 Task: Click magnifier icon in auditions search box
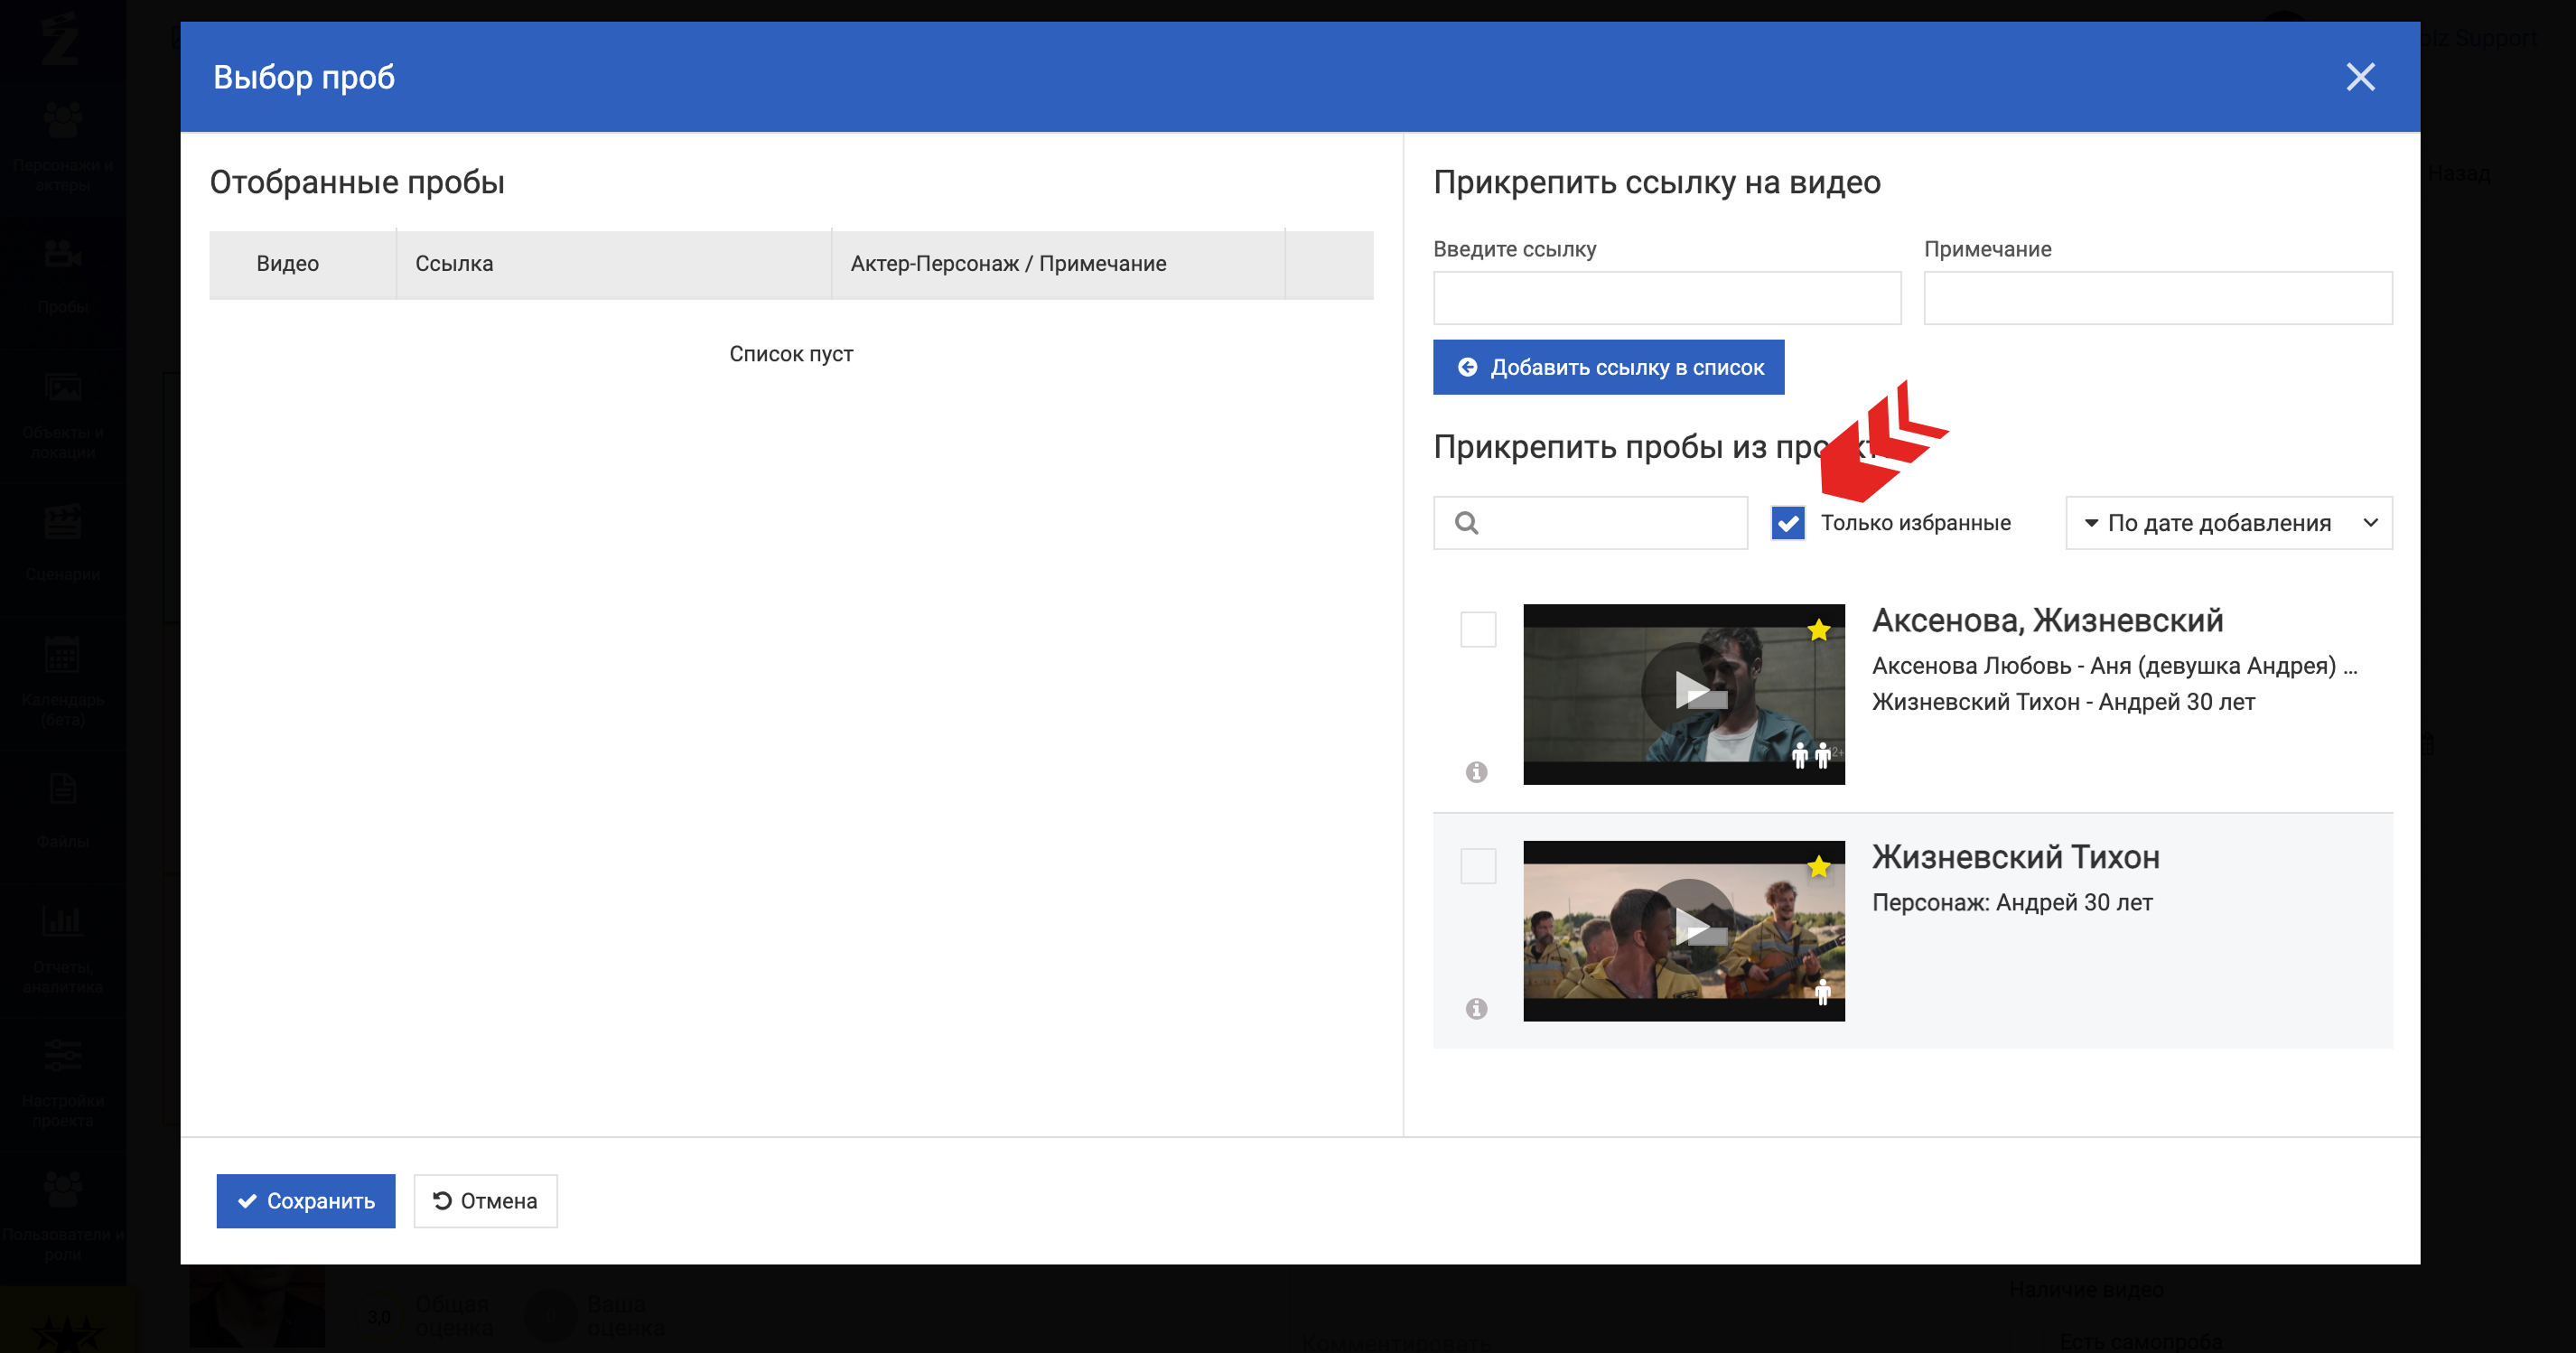tap(1466, 523)
